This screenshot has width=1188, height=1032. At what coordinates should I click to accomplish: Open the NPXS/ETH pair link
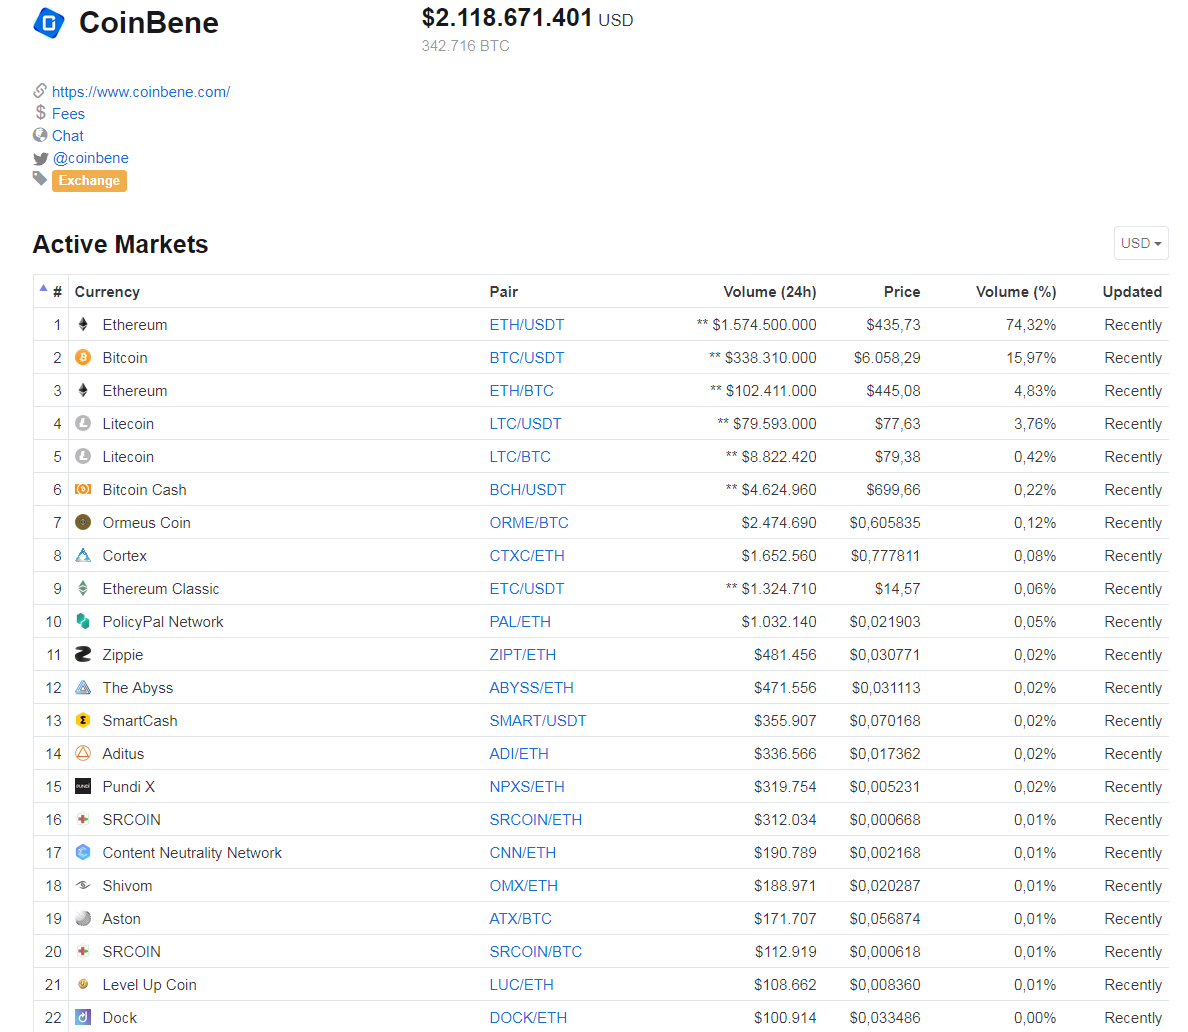pos(527,787)
